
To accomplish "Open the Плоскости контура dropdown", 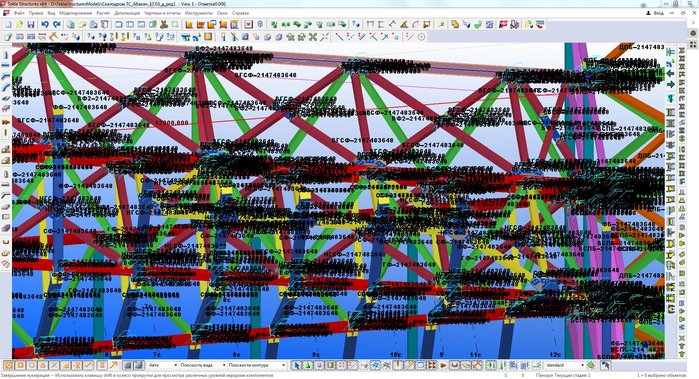I will click(256, 365).
